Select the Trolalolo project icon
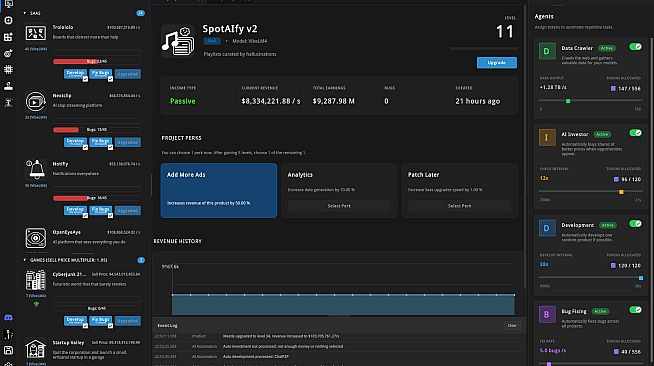This screenshot has height=366, width=654. pyautogui.click(x=35, y=33)
